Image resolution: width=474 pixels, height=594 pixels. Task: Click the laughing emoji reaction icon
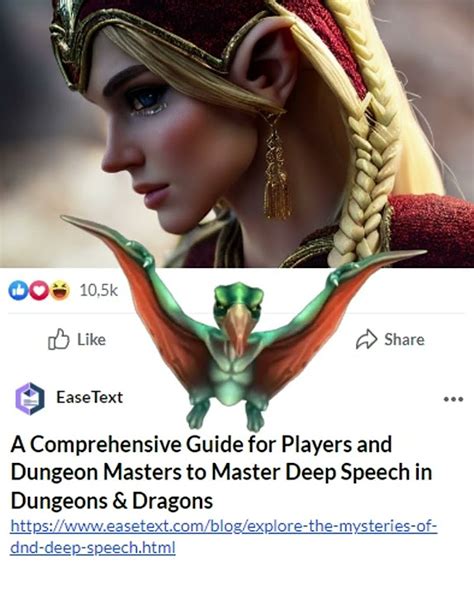(59, 291)
